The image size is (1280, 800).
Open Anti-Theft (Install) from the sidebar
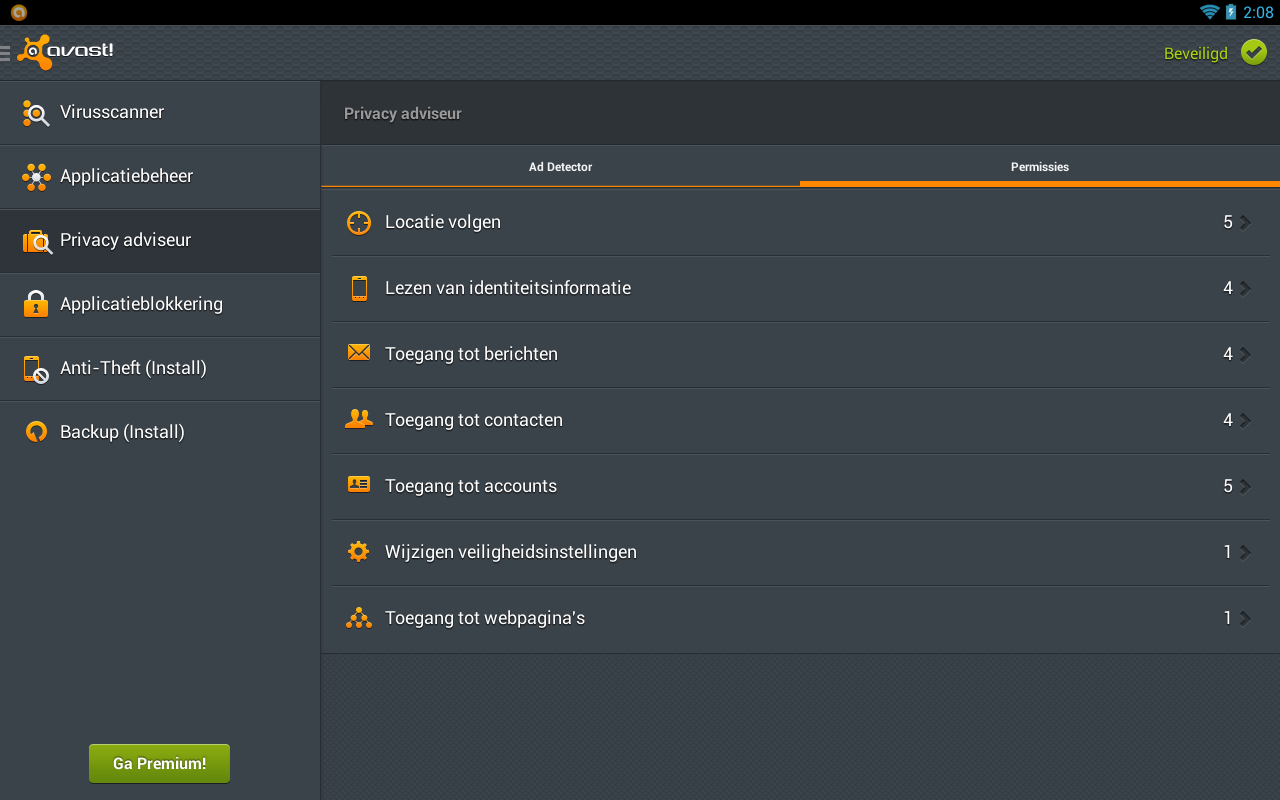coord(160,368)
